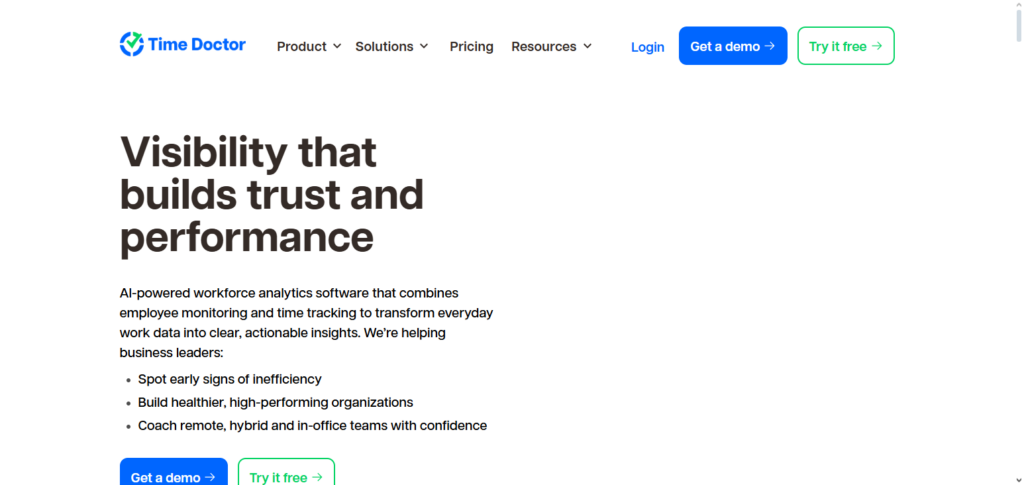Click the page's vertical scrollbar thumb
Viewport: 1024px width, 485px height.
(1017, 25)
